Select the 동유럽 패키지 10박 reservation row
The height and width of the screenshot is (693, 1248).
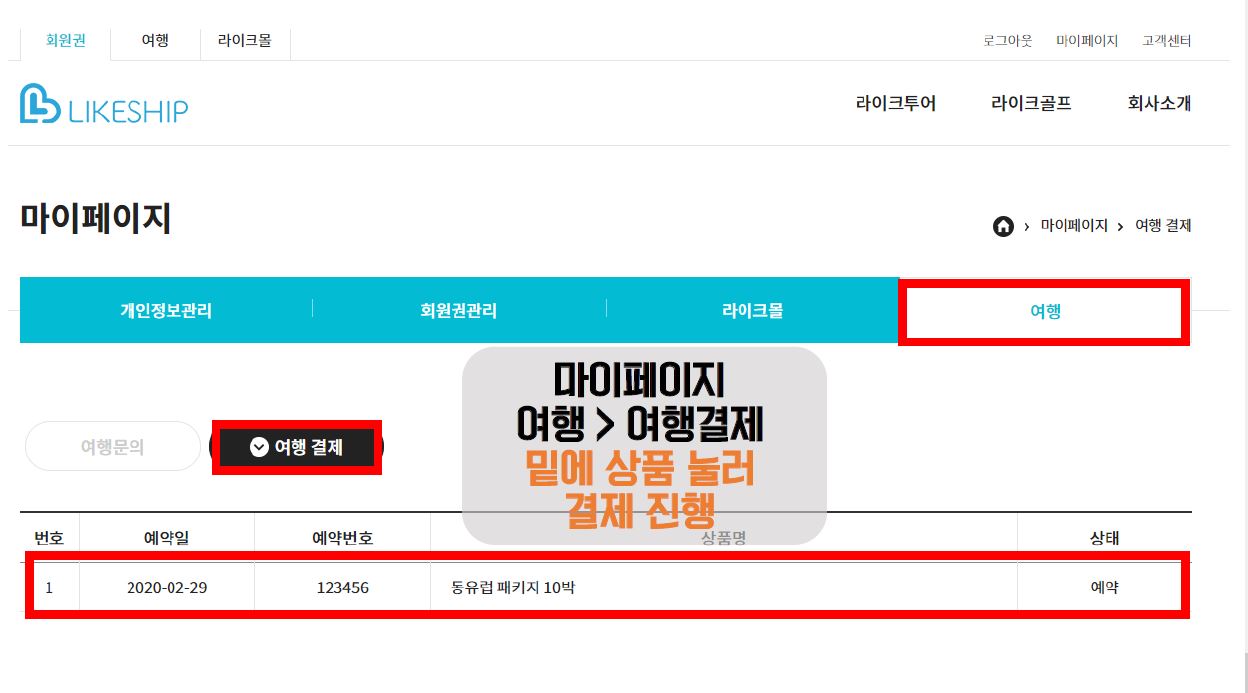(x=606, y=587)
